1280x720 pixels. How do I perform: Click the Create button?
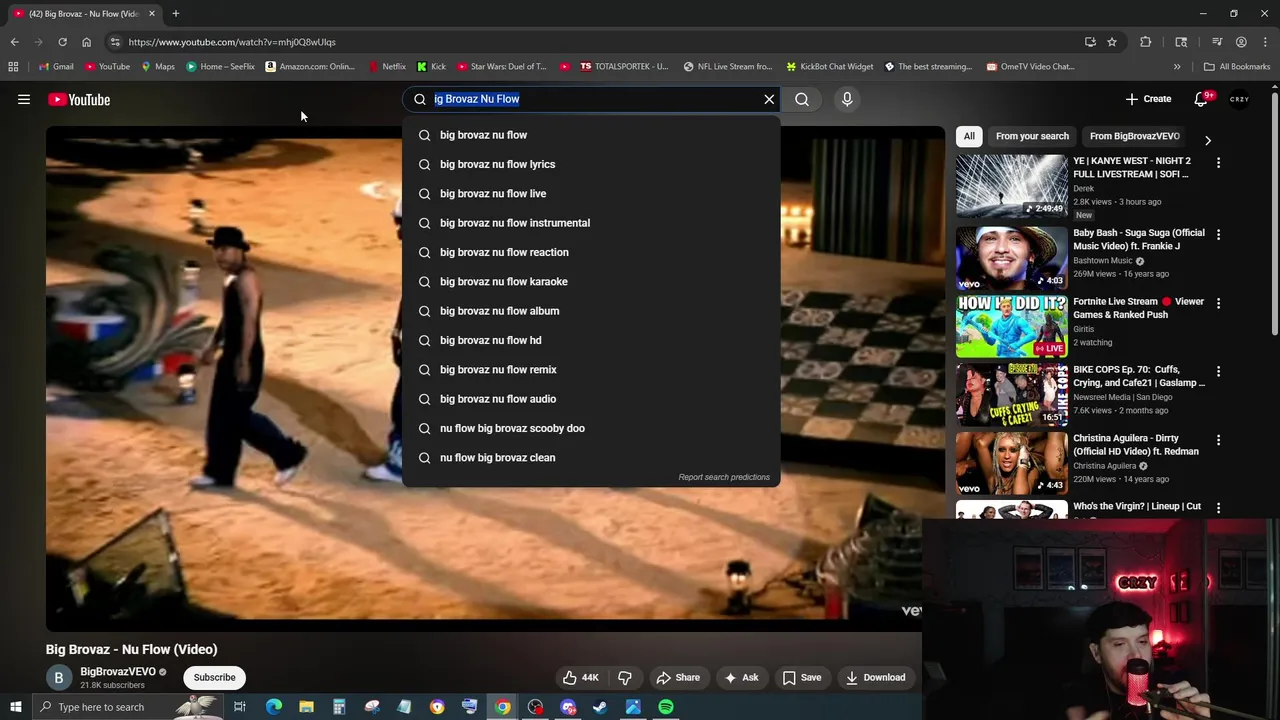pyautogui.click(x=1148, y=99)
